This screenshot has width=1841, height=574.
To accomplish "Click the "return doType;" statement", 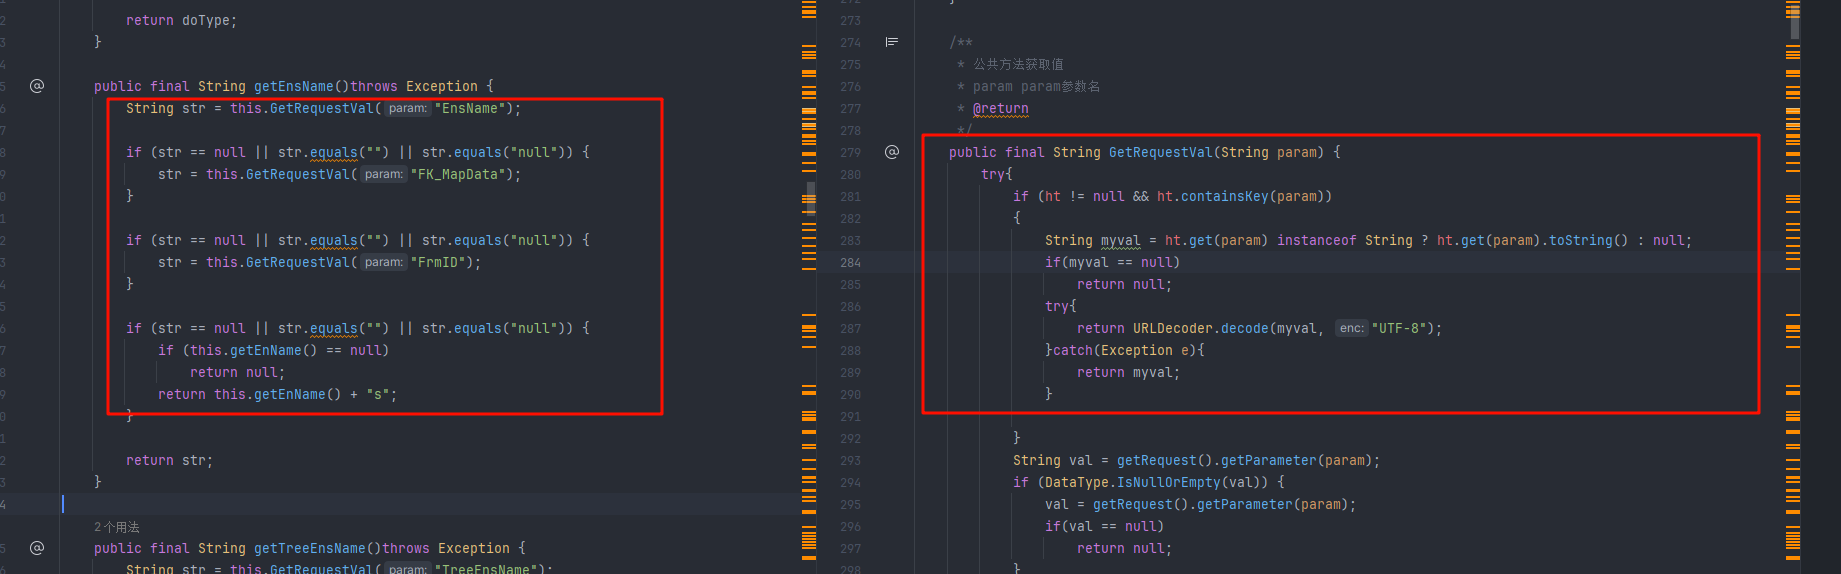I will [x=181, y=20].
